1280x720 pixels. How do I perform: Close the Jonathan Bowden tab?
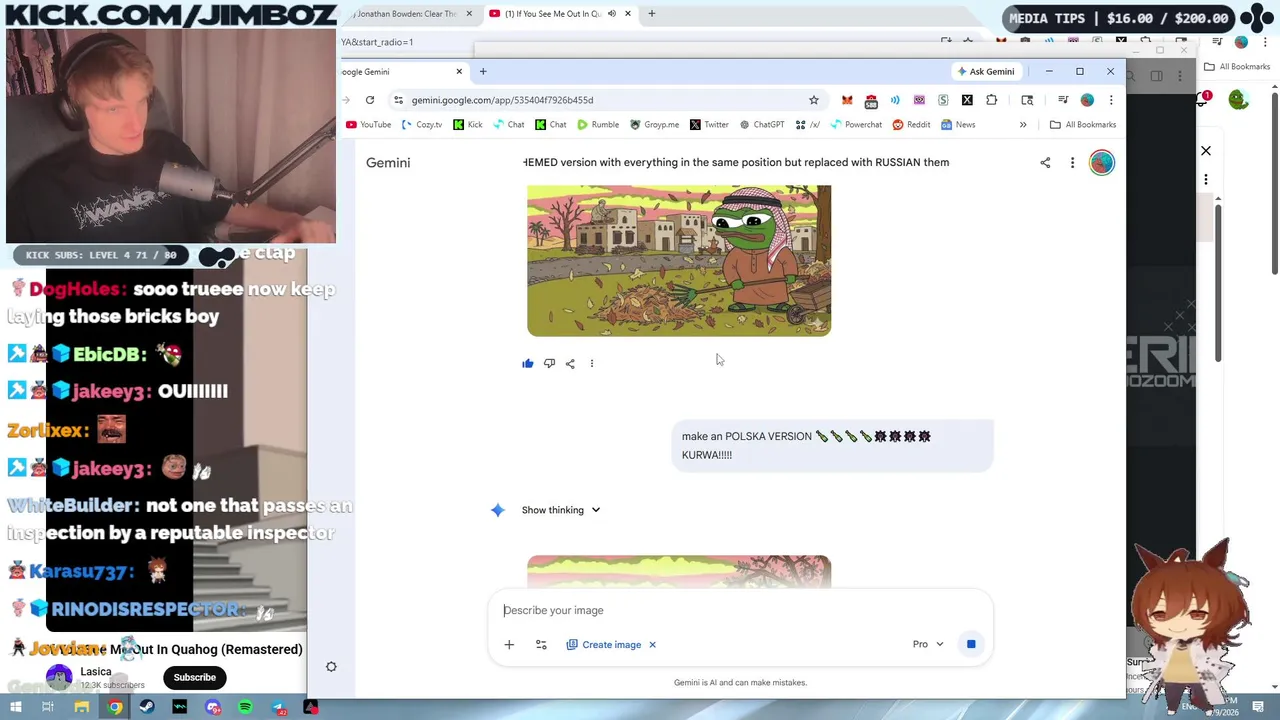click(469, 14)
